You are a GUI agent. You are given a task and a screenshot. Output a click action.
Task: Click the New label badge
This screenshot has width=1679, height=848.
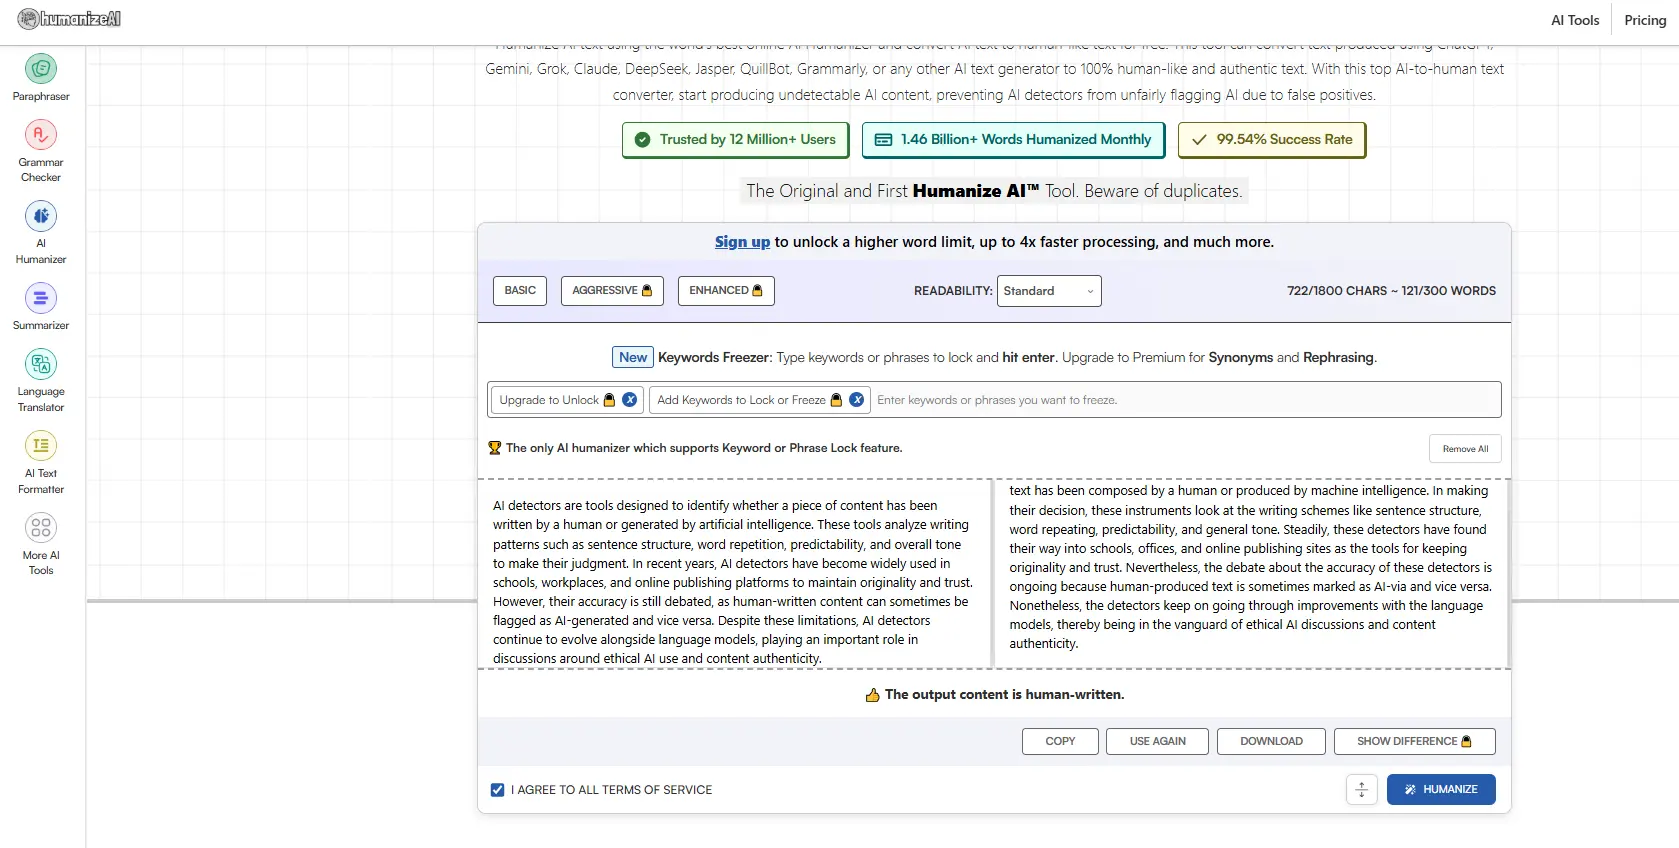click(633, 357)
